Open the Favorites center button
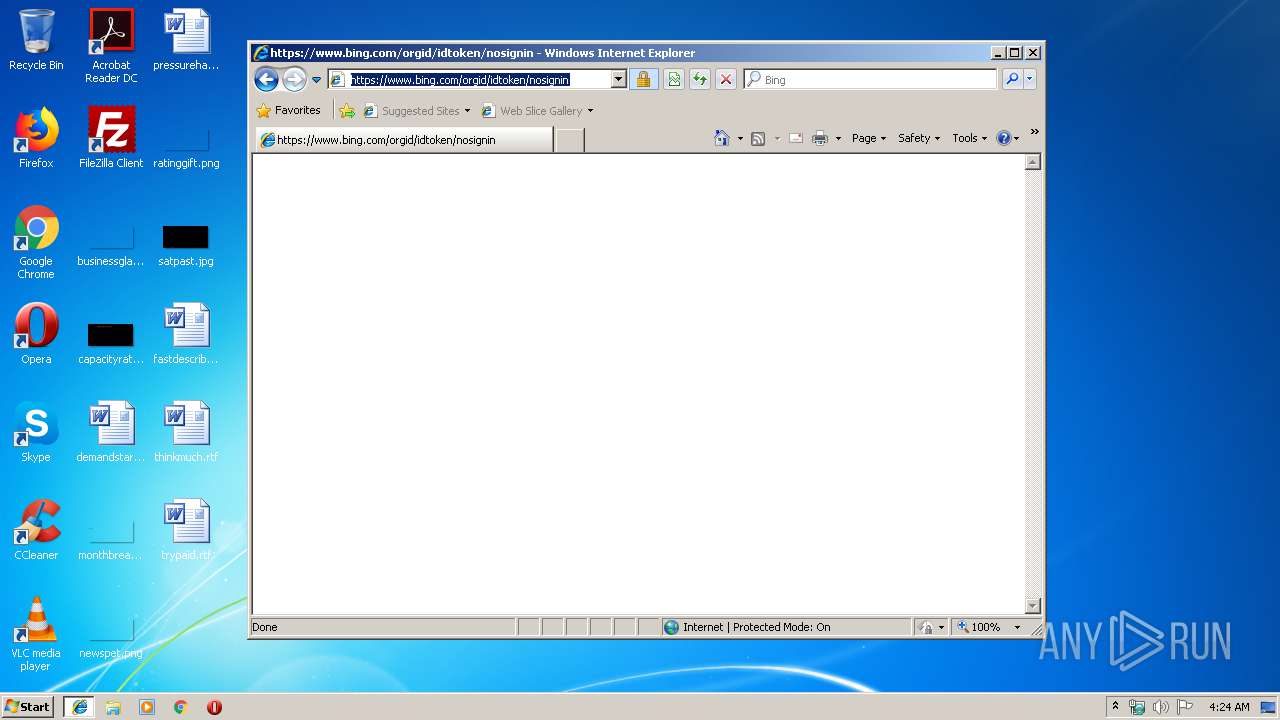The width and height of the screenshot is (1280, 720). click(x=289, y=110)
